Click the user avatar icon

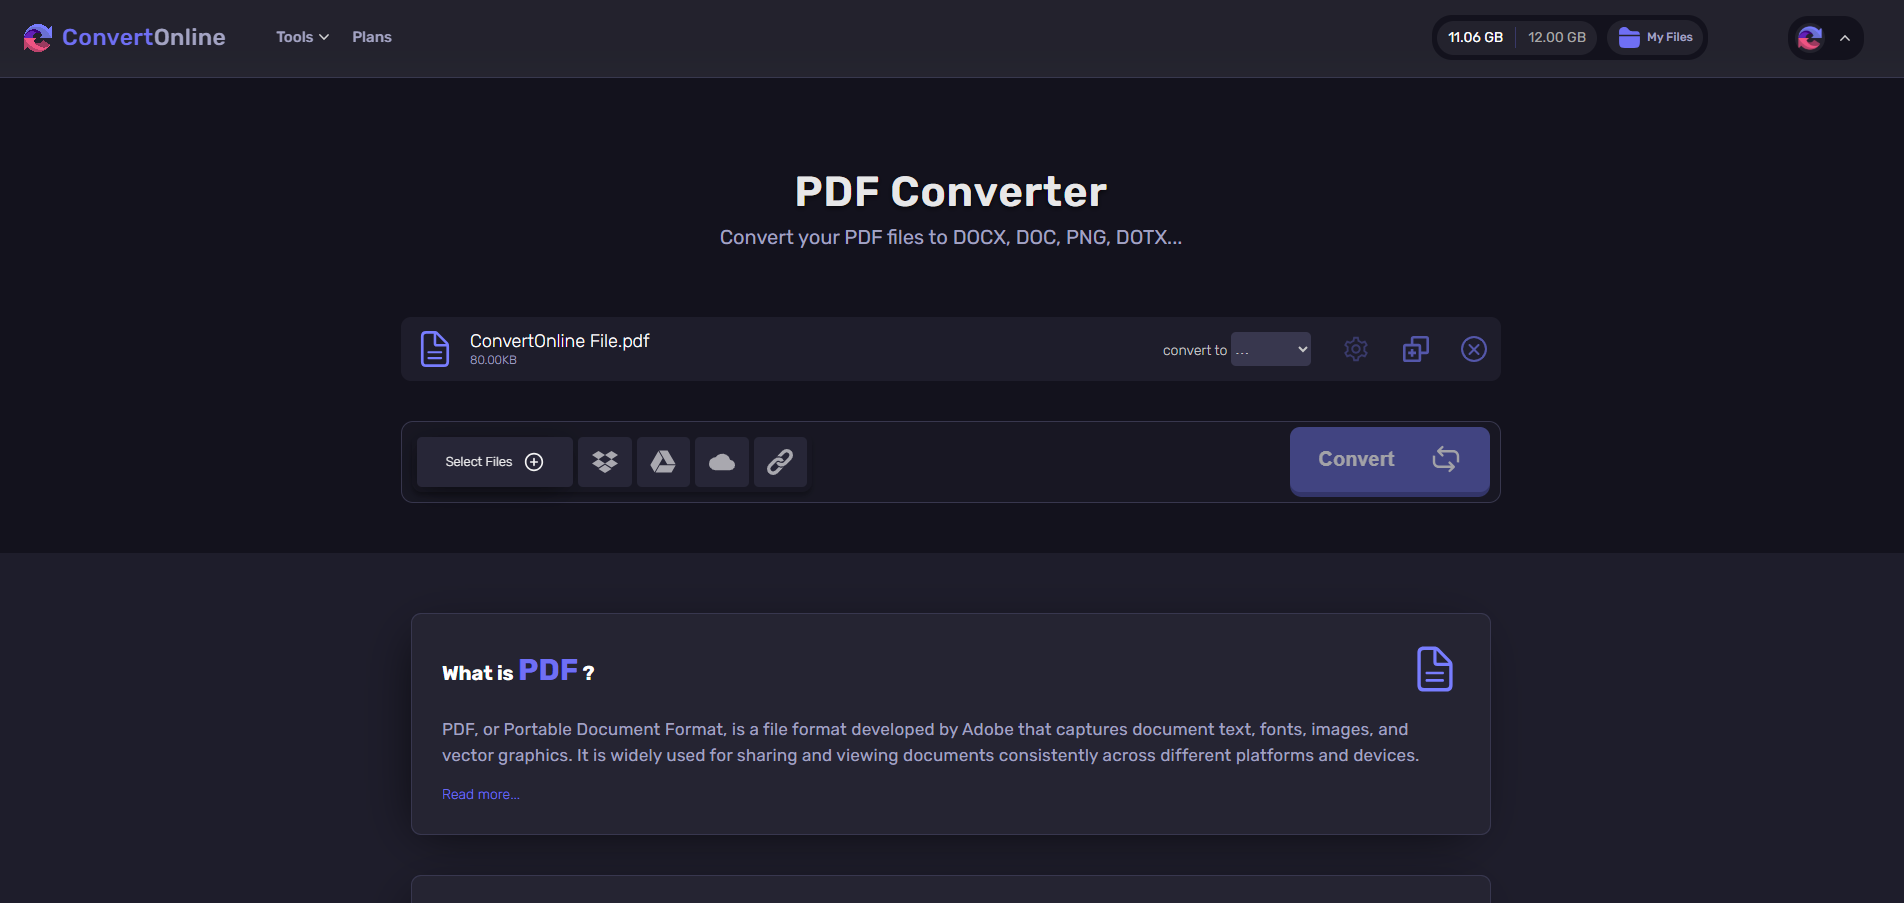1810,38
